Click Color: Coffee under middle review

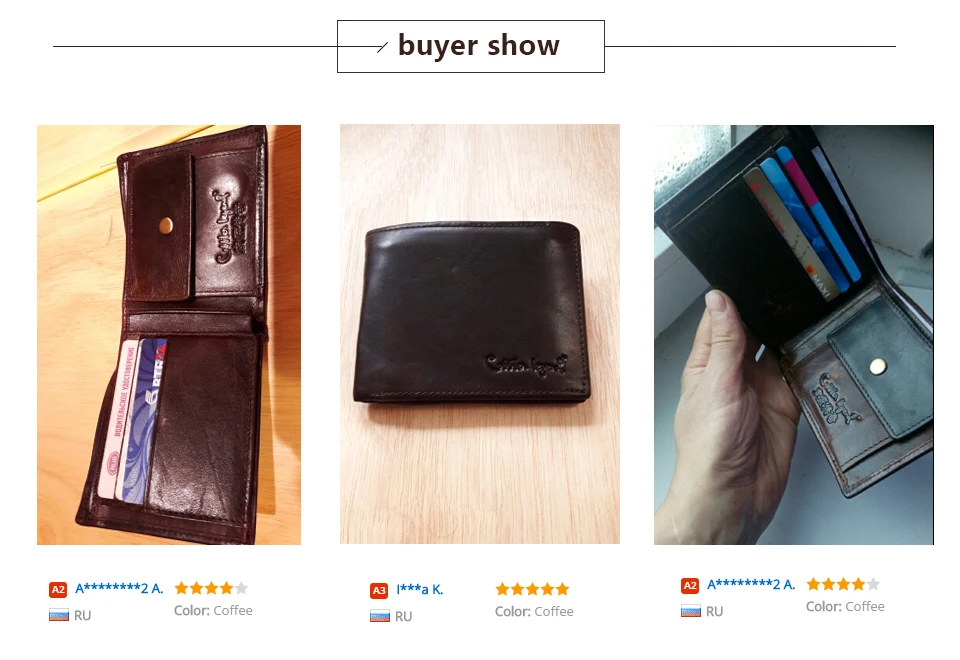tap(534, 612)
